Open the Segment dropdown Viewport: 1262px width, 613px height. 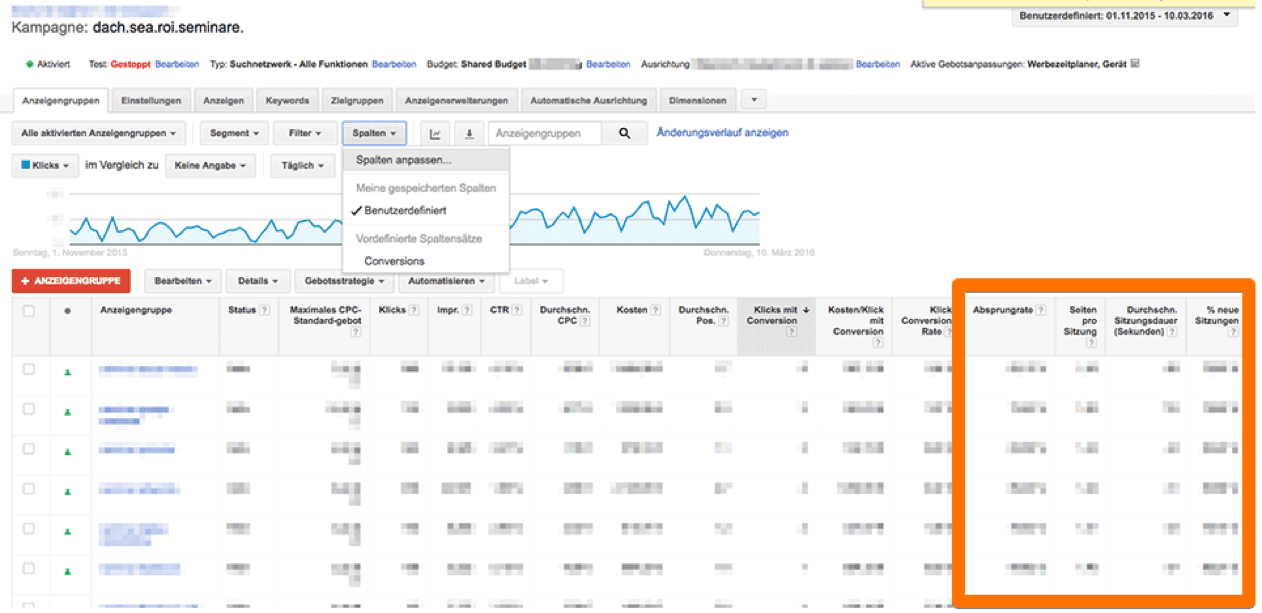(233, 132)
